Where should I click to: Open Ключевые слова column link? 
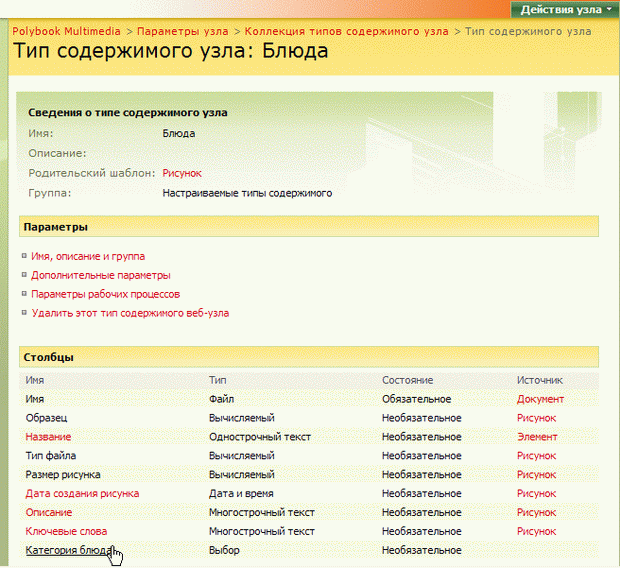[66, 531]
